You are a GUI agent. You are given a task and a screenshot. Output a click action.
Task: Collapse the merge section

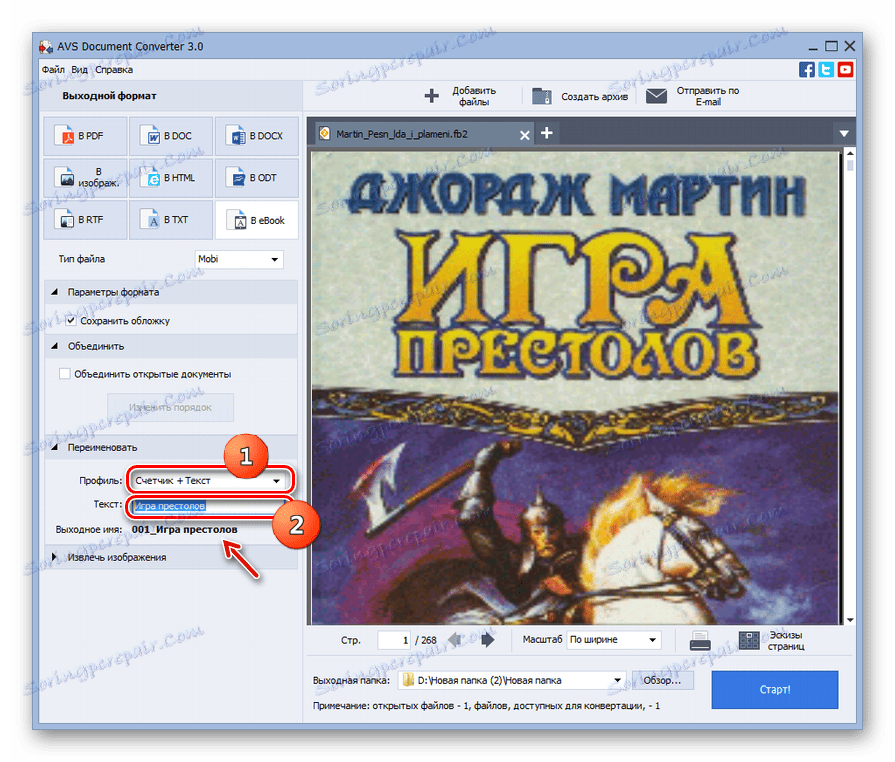click(55, 346)
